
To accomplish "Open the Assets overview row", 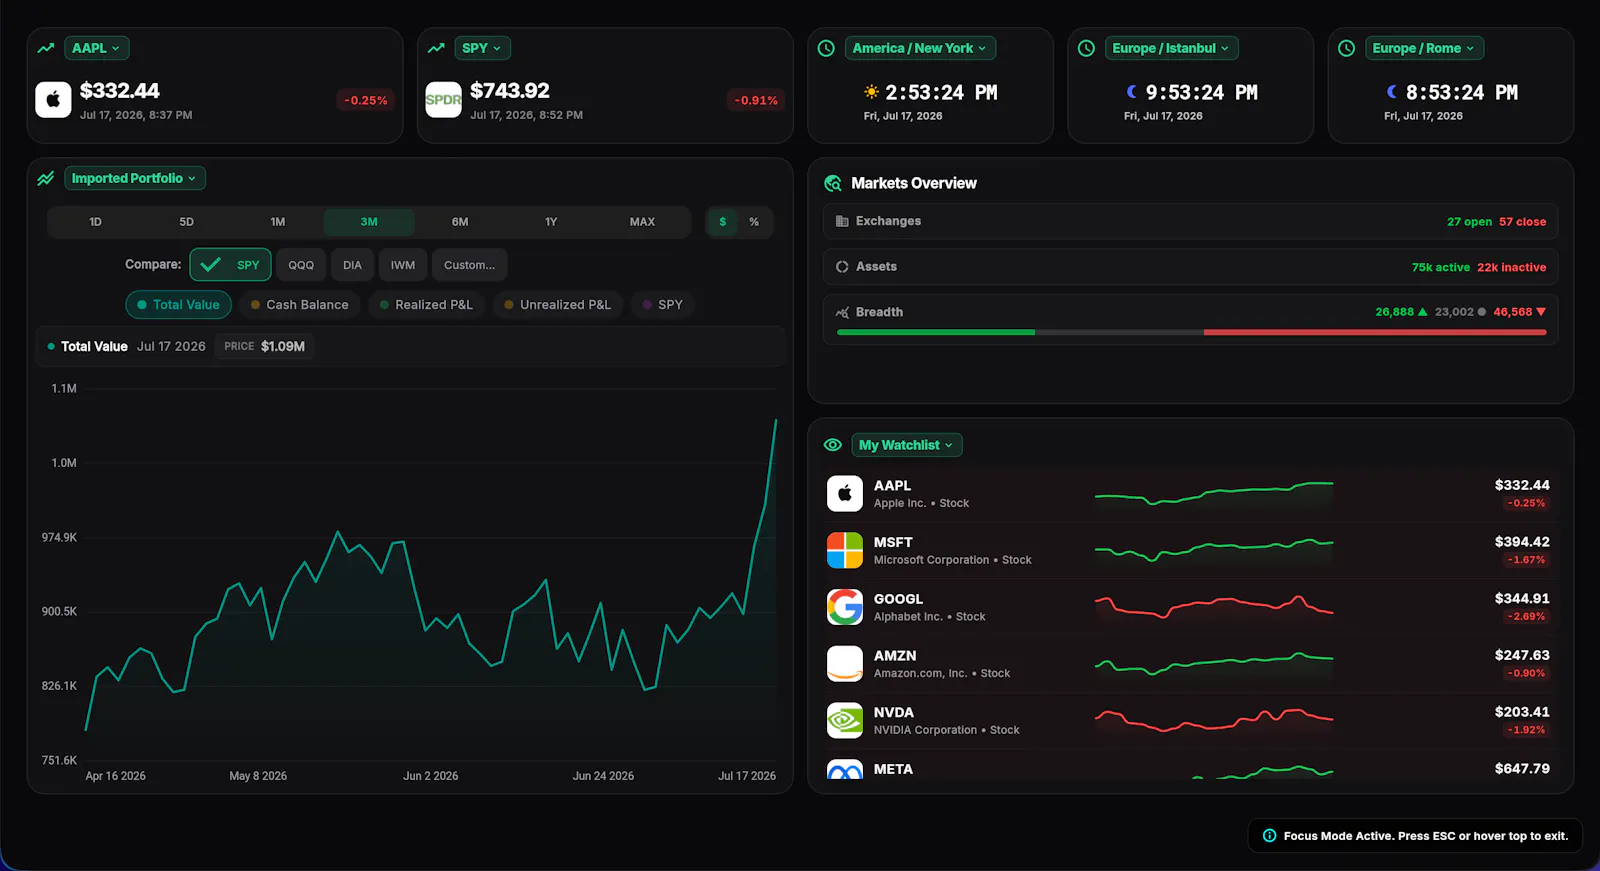I will coord(1190,267).
